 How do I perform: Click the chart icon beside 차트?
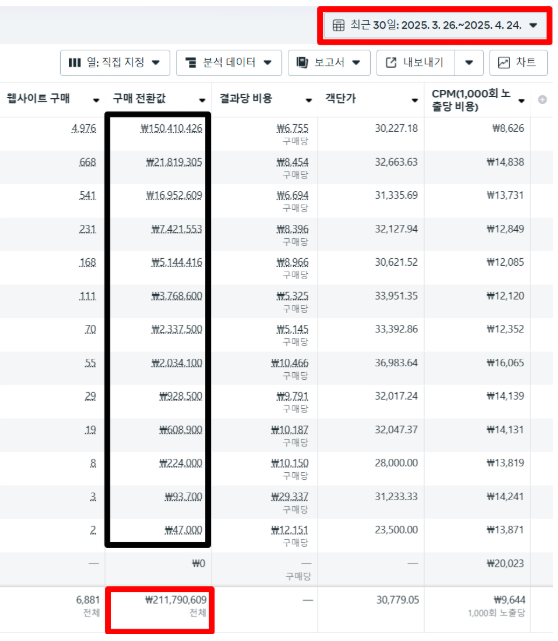[x=504, y=63]
